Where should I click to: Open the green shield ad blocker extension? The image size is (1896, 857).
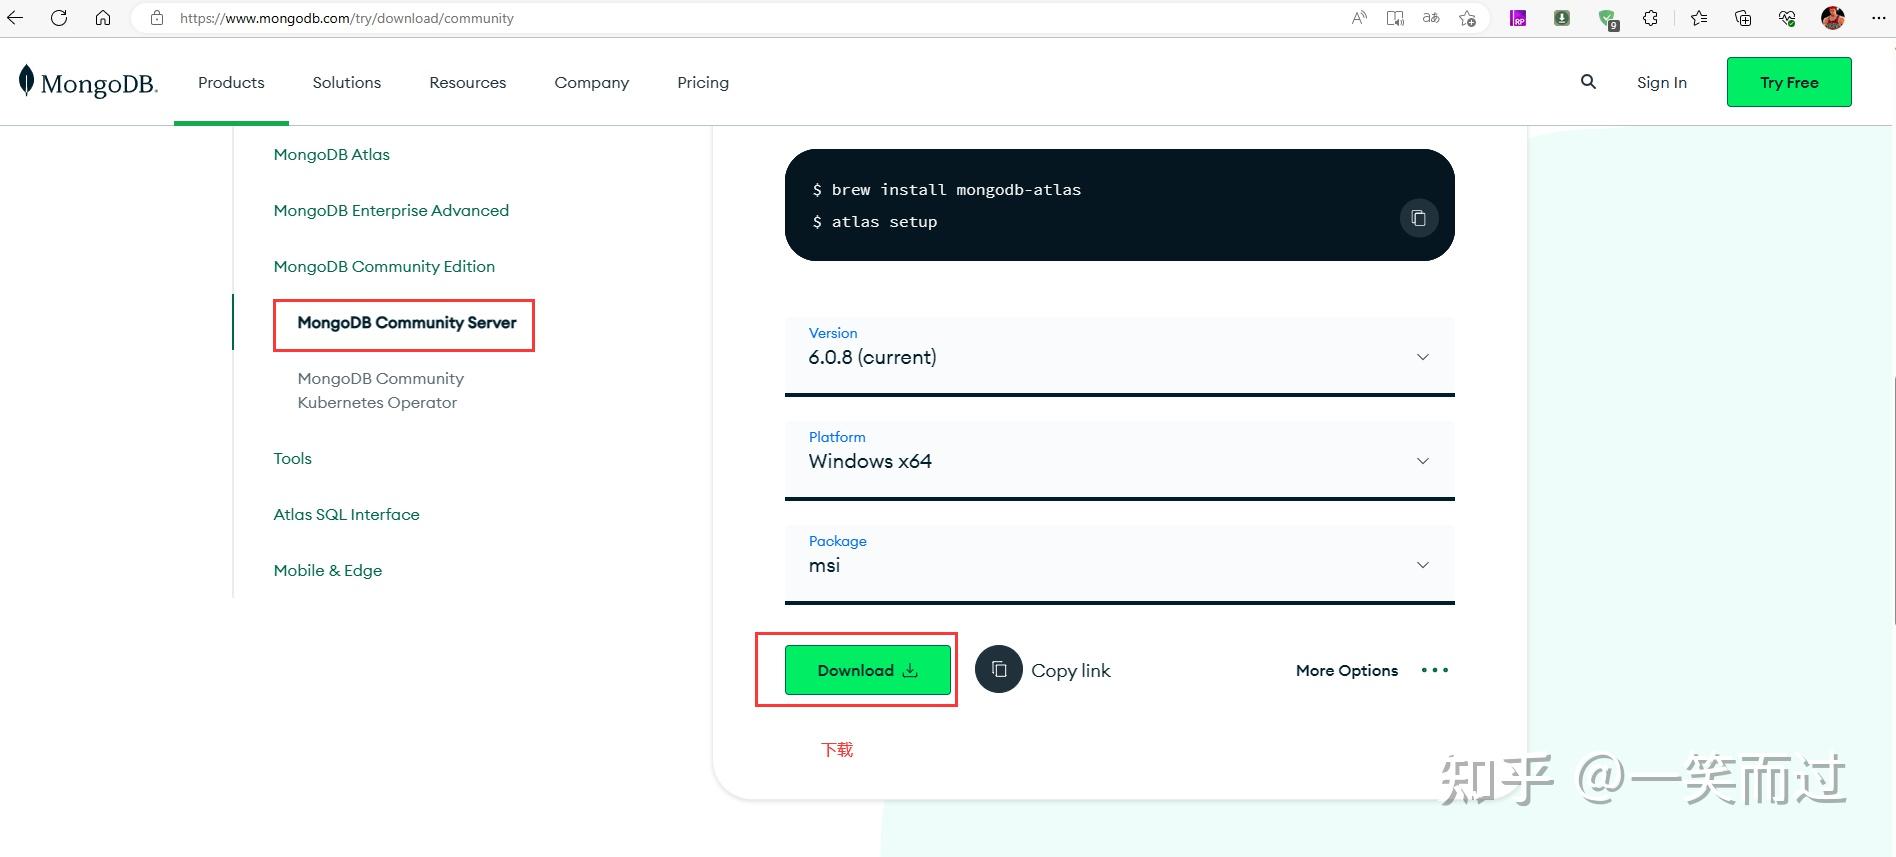click(1607, 19)
